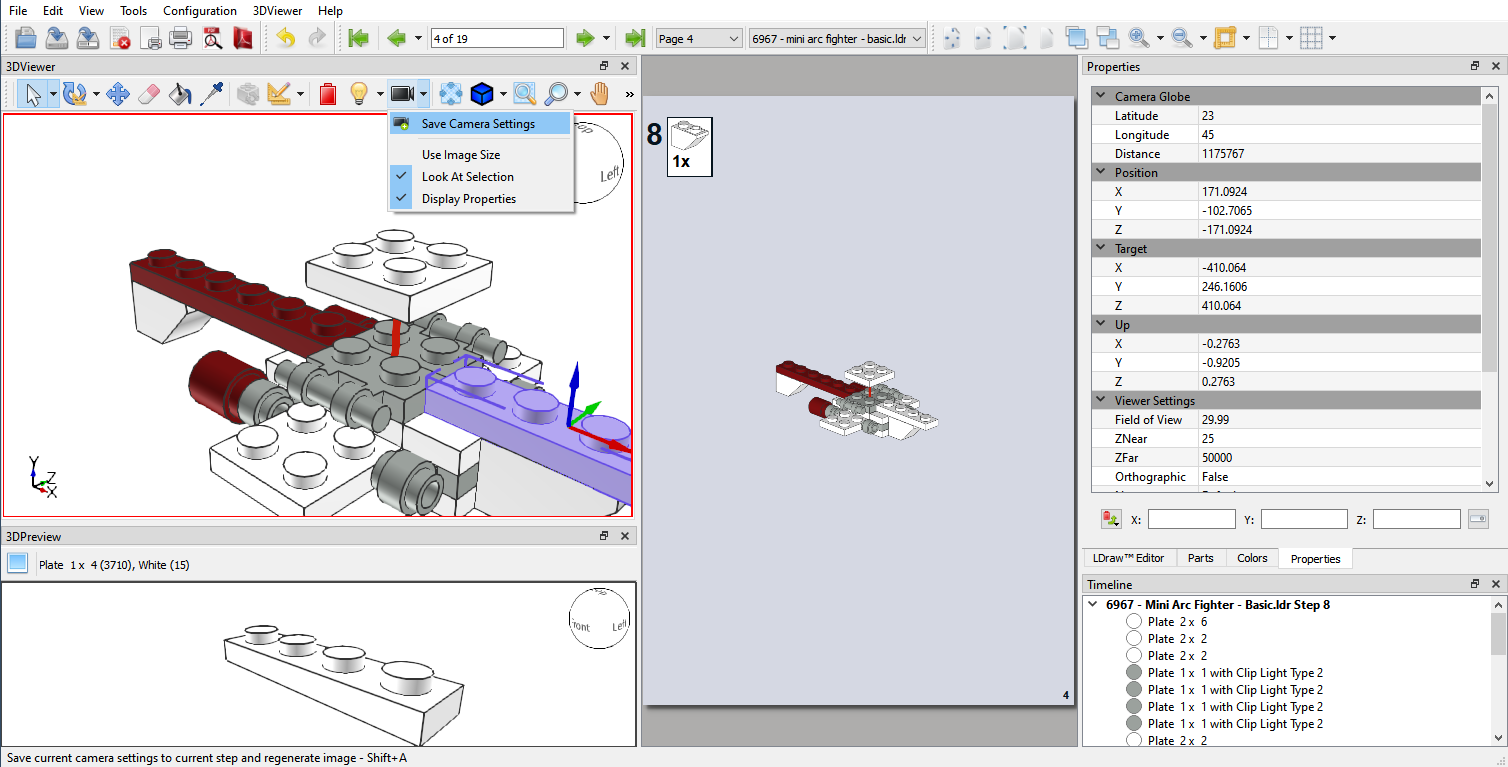Open the Export to PDF icon
1508x767 pixels.
click(x=242, y=37)
